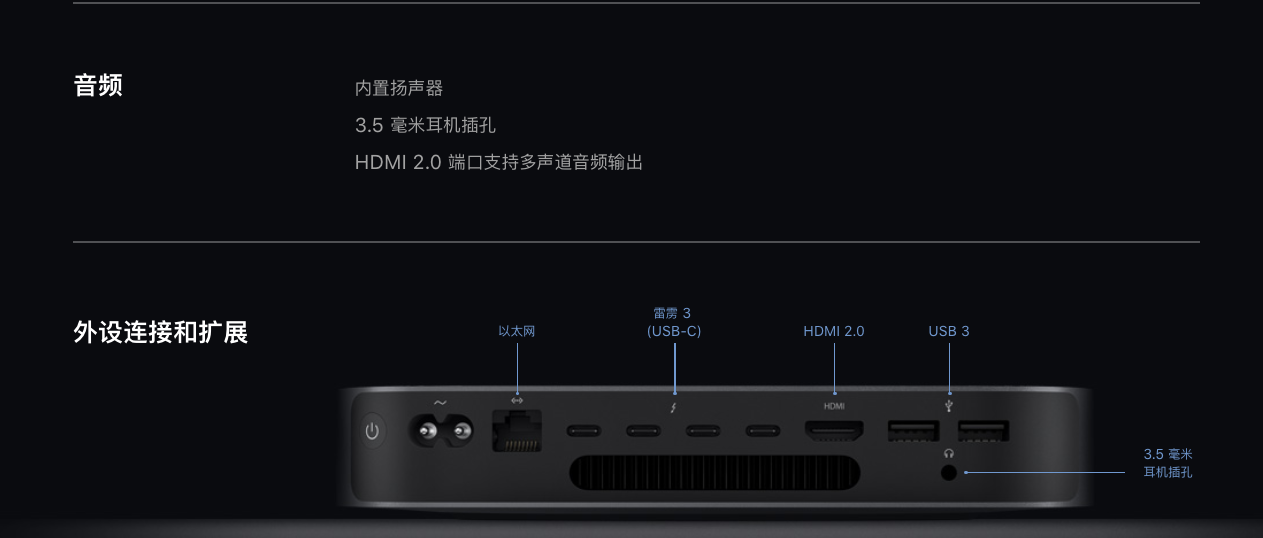Click the Thunderbolt lightning bolt symbol
The height and width of the screenshot is (538, 1263).
675,407
